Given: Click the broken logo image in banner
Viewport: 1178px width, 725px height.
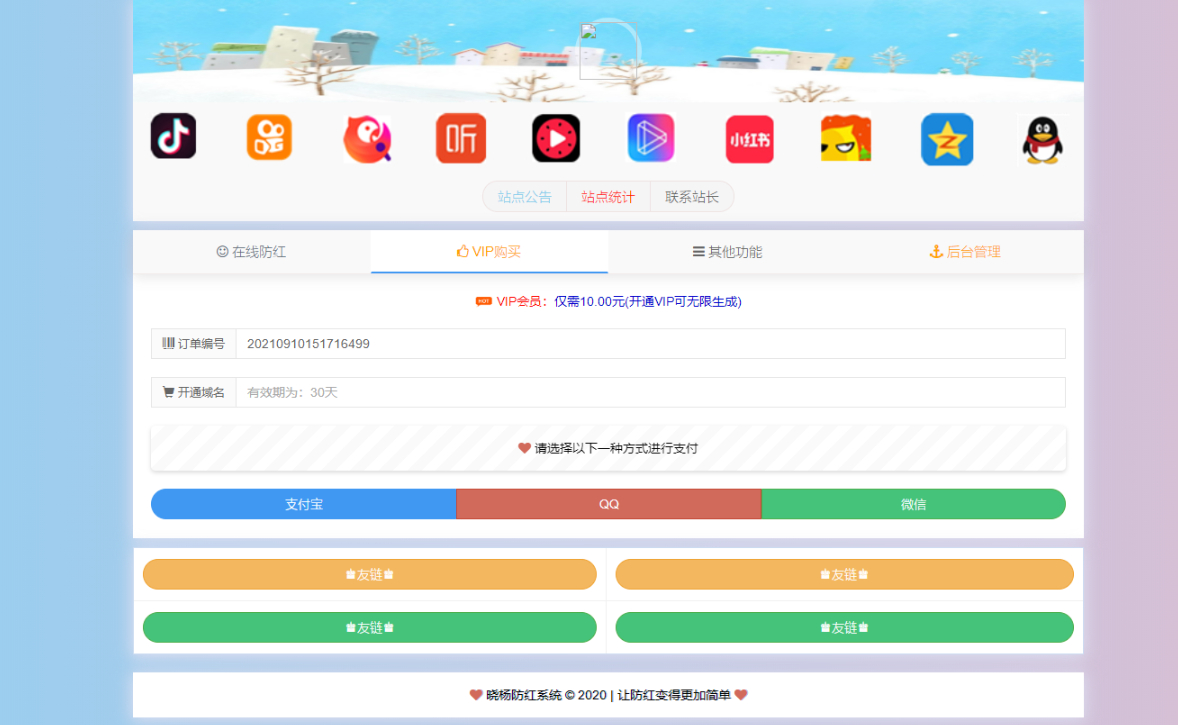Looking at the screenshot, I should tap(608, 50).
